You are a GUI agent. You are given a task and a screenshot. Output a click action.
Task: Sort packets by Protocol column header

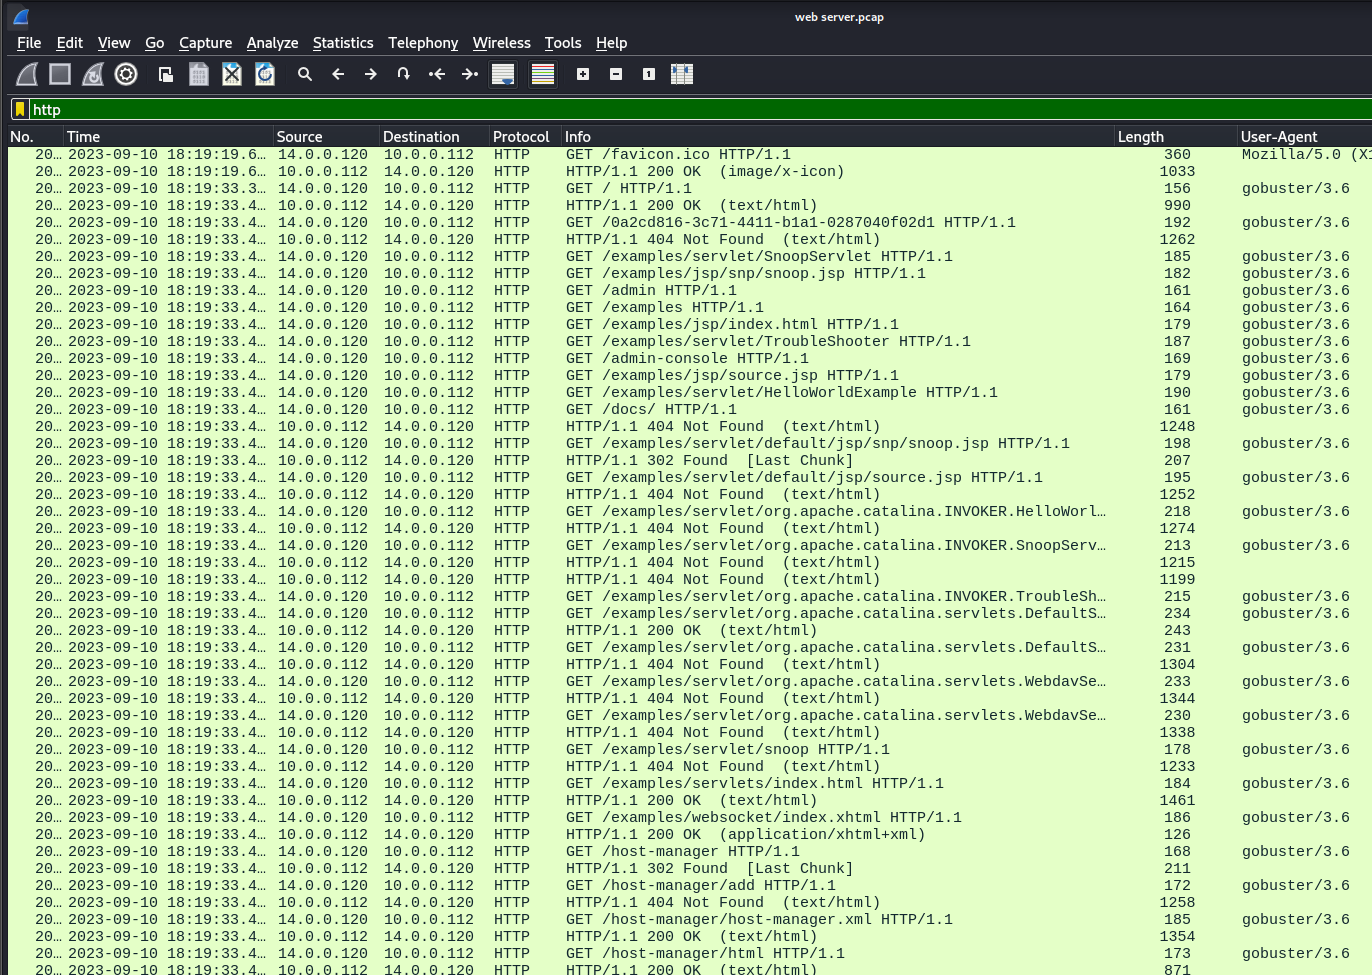tap(521, 137)
